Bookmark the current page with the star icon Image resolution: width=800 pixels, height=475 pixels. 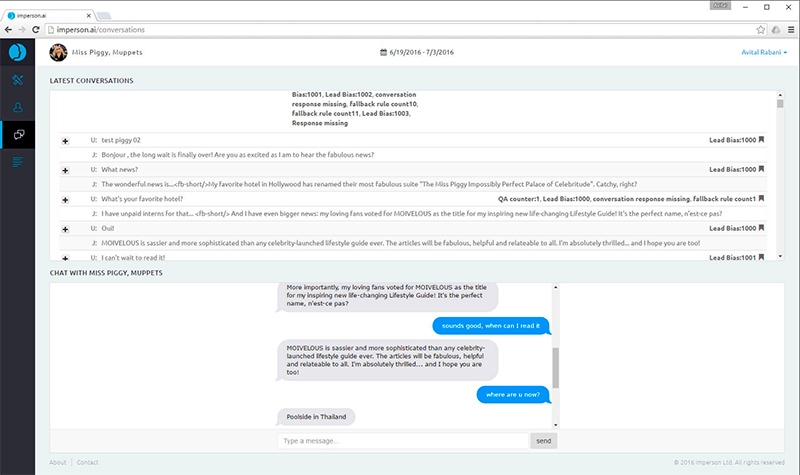tap(762, 31)
